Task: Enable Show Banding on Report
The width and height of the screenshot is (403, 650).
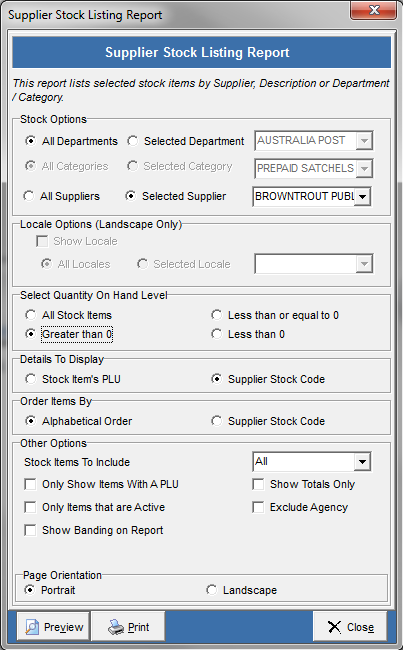Action: pos(30,530)
